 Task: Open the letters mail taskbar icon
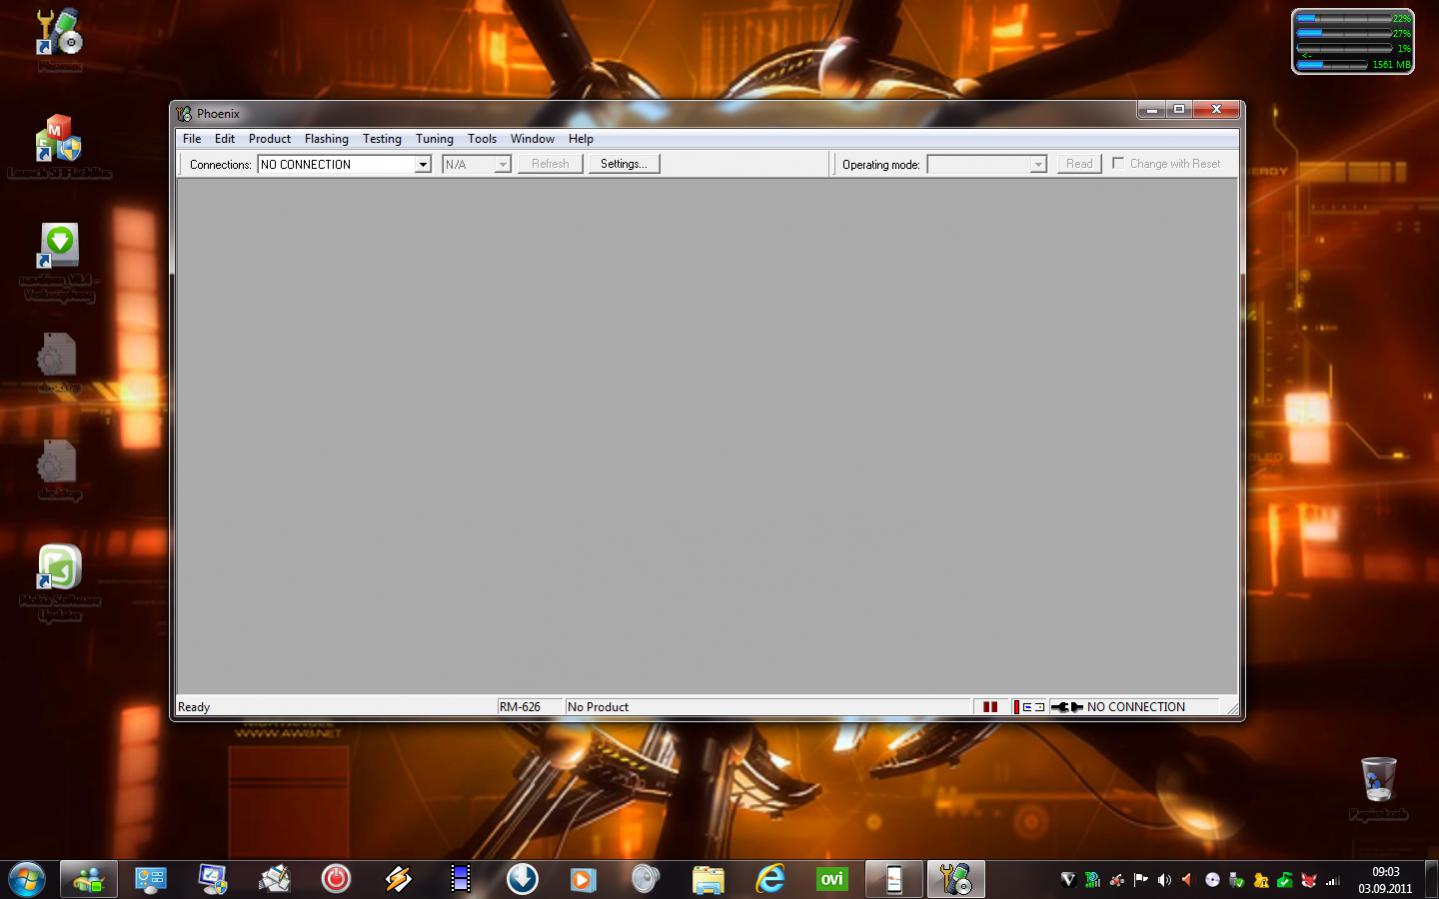point(274,880)
